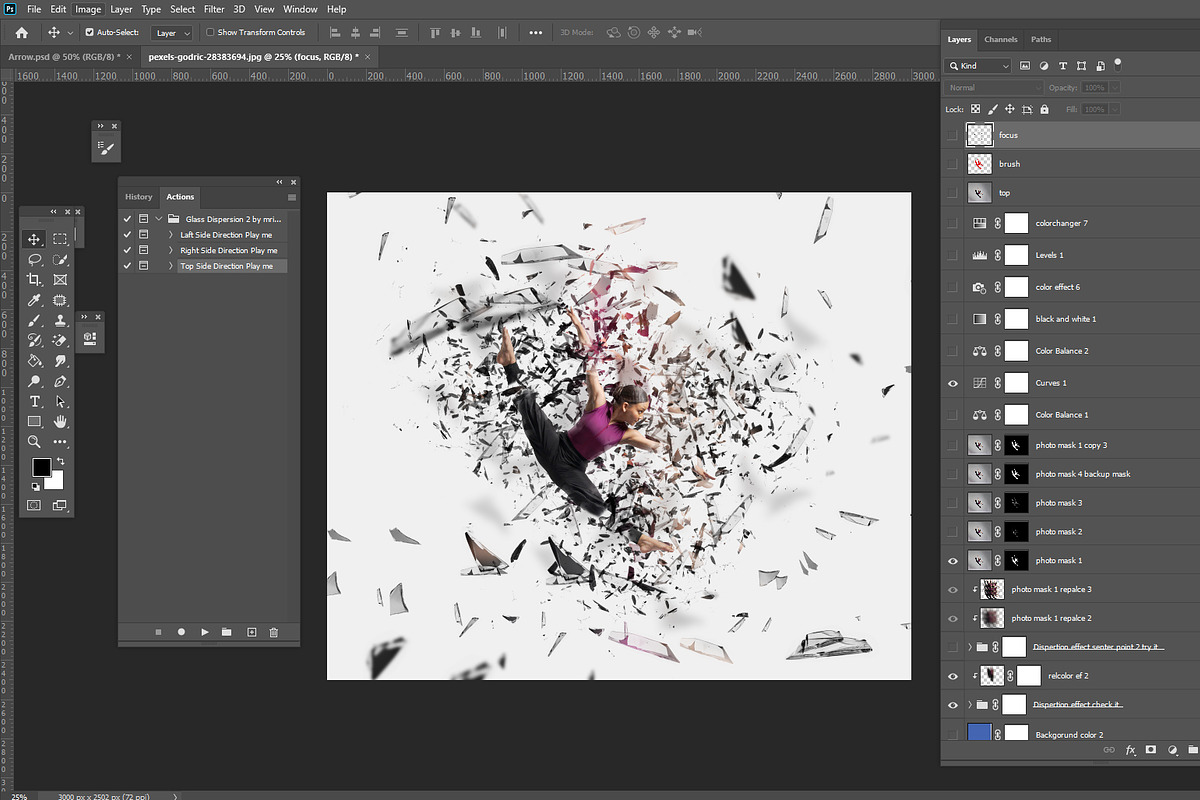The width and height of the screenshot is (1200, 800).
Task: Toggle dialog box for Right Side Direction action
Action: 144,250
